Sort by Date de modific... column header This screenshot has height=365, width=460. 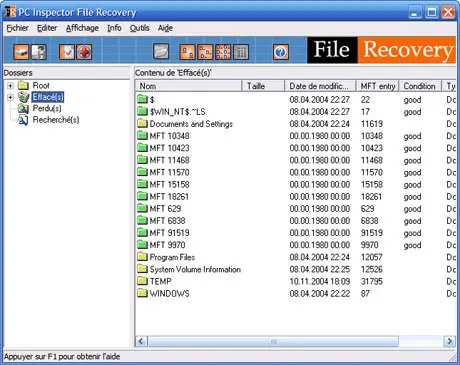click(x=320, y=86)
